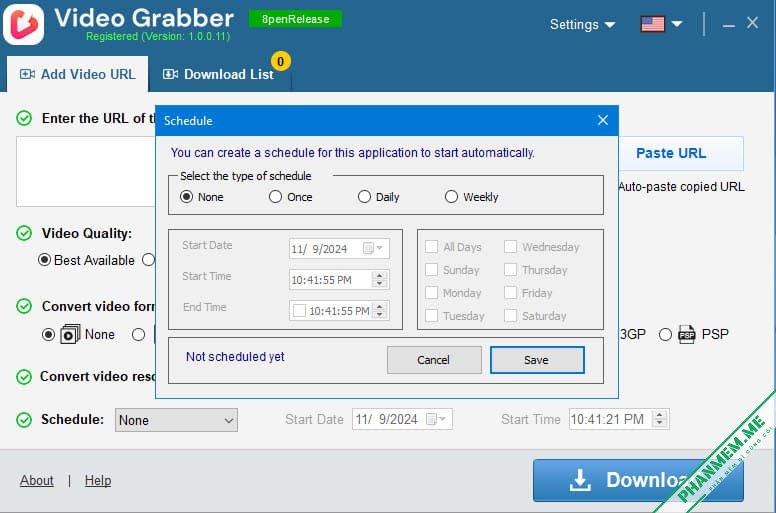
Task: Close the Schedule dialog
Action: [602, 120]
